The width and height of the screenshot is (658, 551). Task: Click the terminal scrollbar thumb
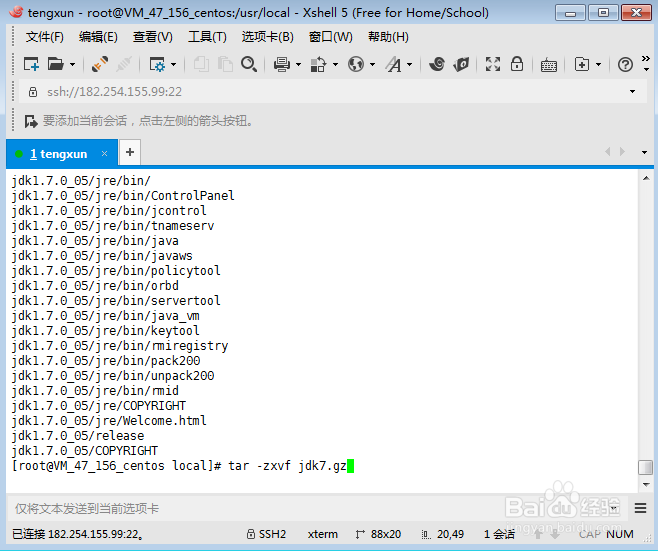click(x=645, y=467)
